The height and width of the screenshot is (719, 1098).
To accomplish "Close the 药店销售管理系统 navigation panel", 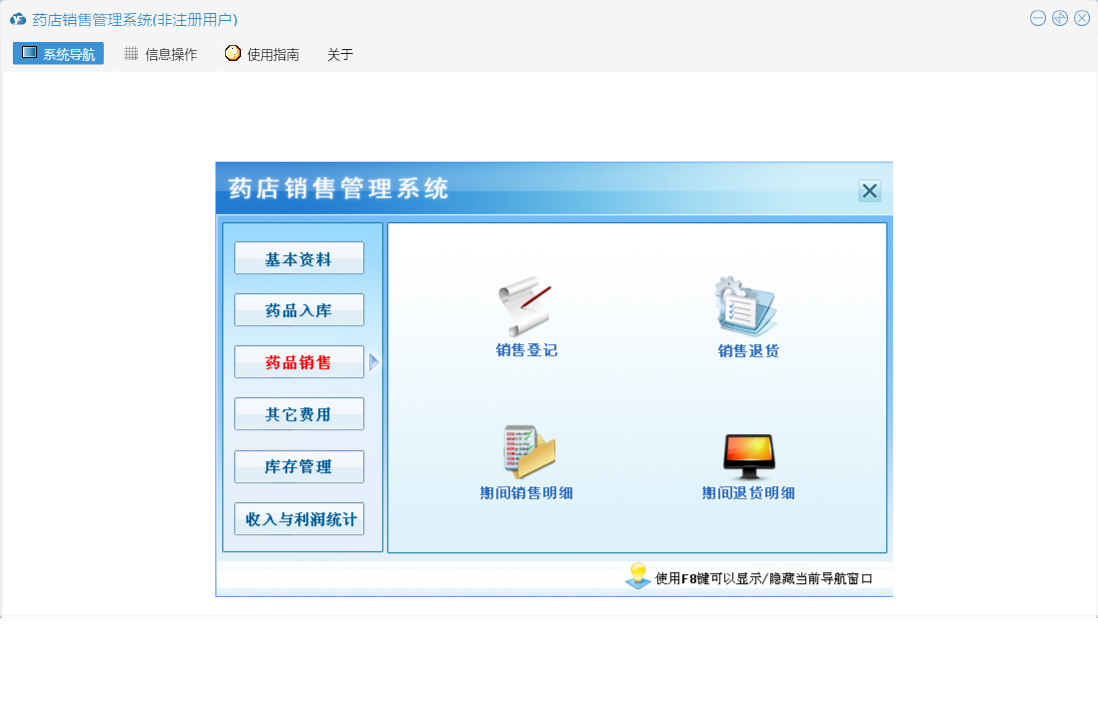I will tap(870, 190).
